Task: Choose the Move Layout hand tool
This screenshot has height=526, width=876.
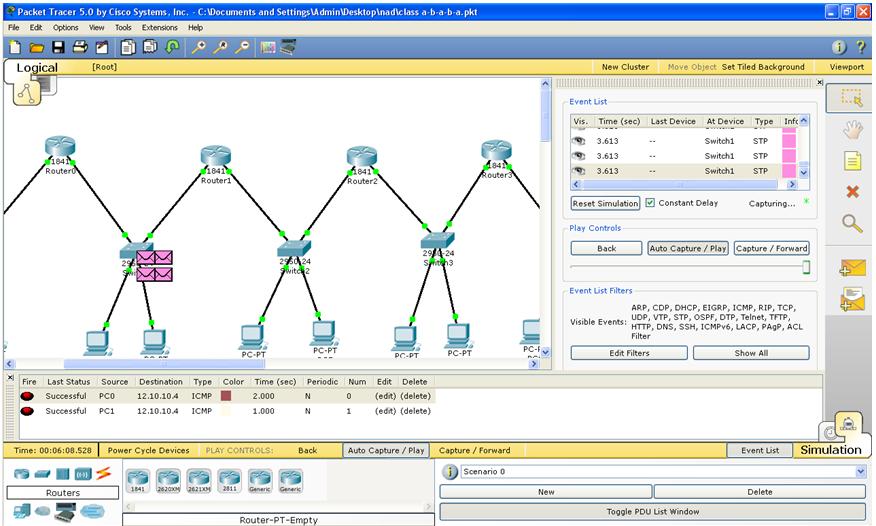Action: [x=853, y=131]
